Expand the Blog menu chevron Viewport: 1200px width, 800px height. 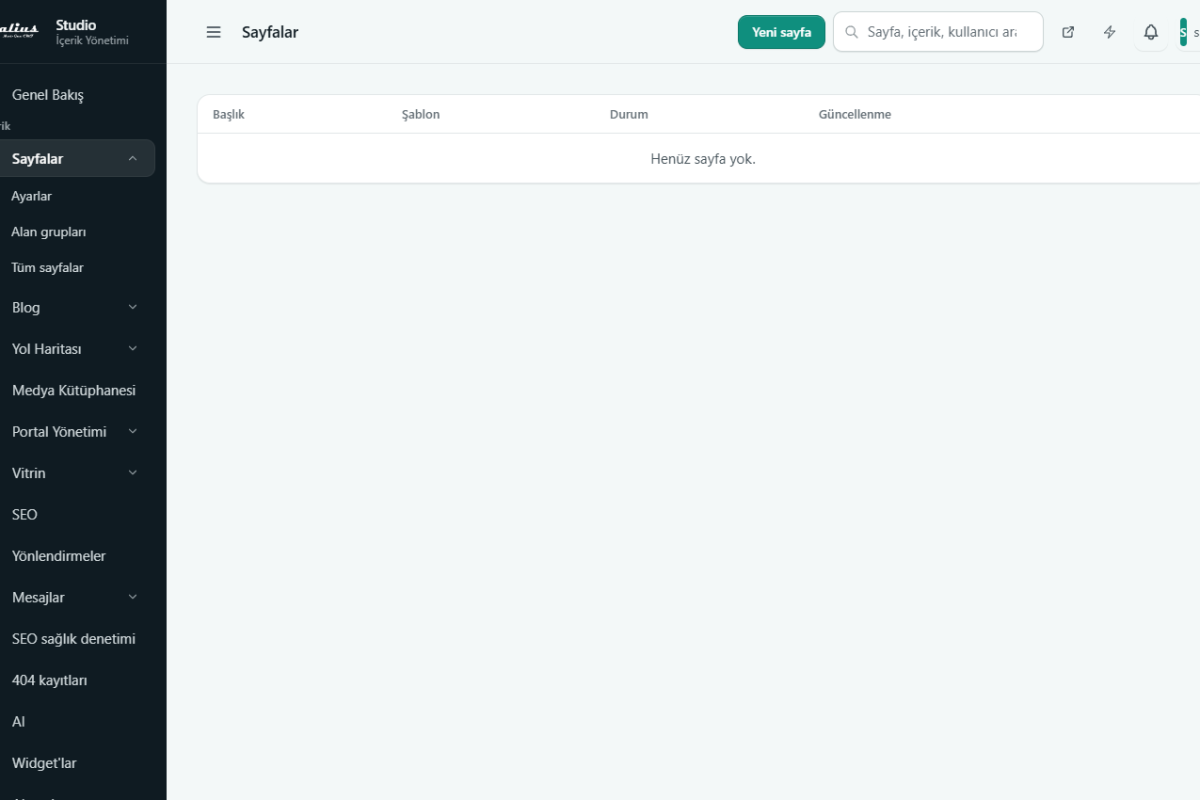[133, 307]
